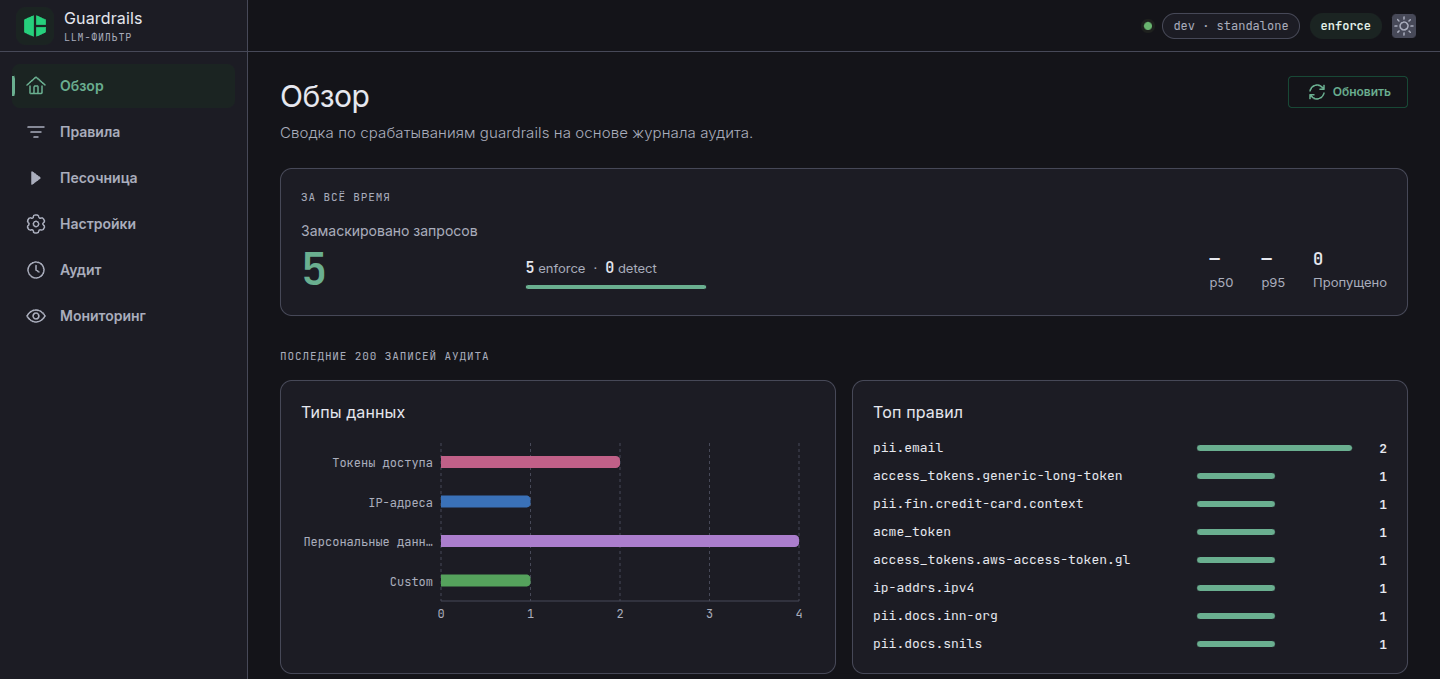Click the purple Персональные данные chart bar
This screenshot has height=679, width=1440.
coord(620,541)
